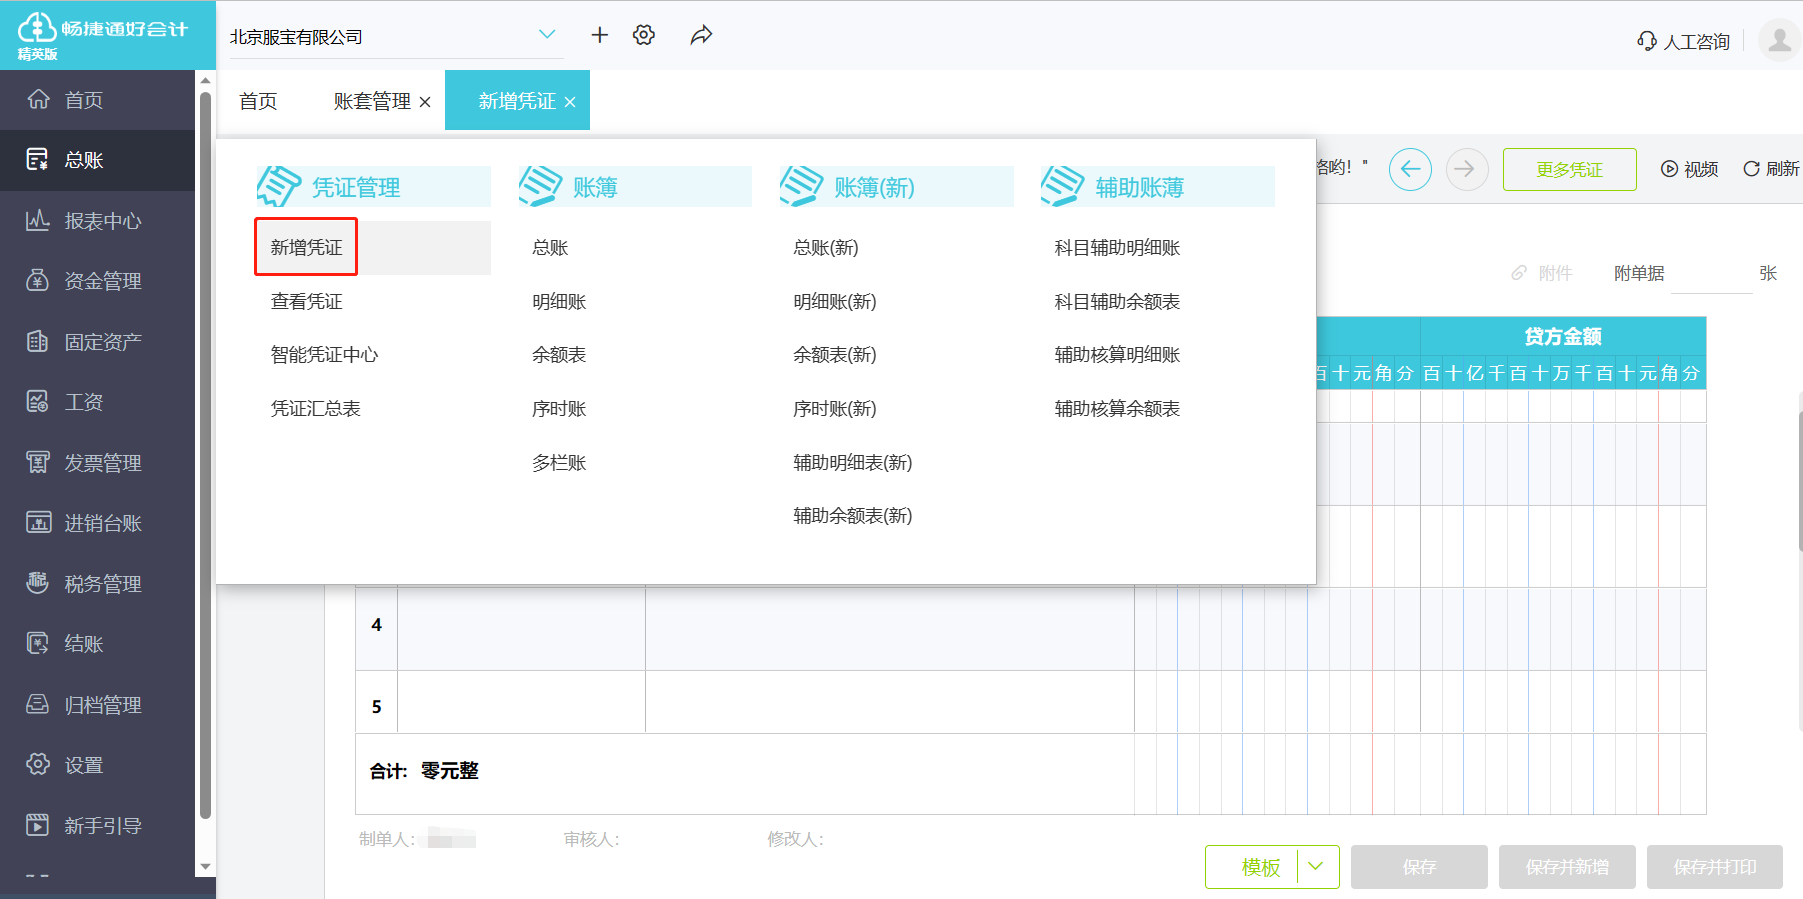This screenshot has width=1803, height=899.
Task: Click row 4 summary cell in voucher
Action: 521,629
